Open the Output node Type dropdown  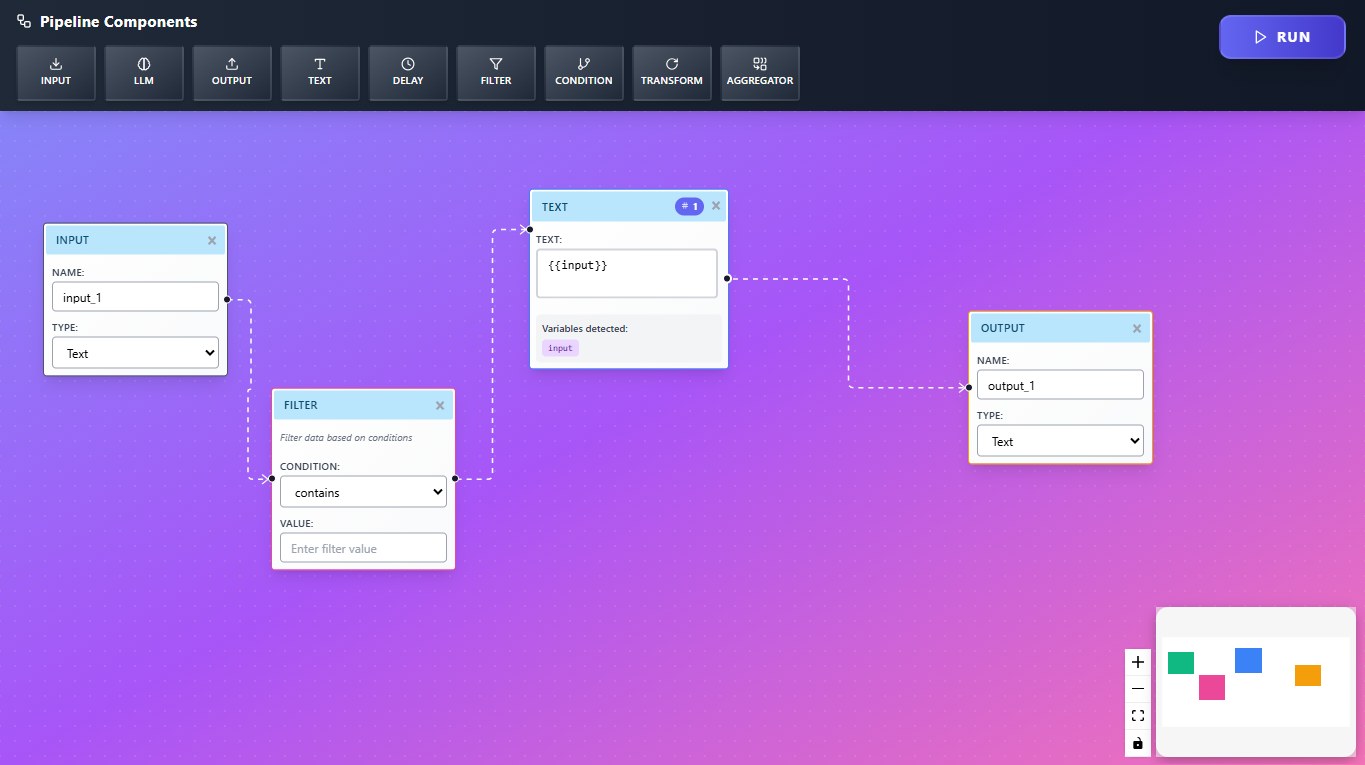[1060, 441]
